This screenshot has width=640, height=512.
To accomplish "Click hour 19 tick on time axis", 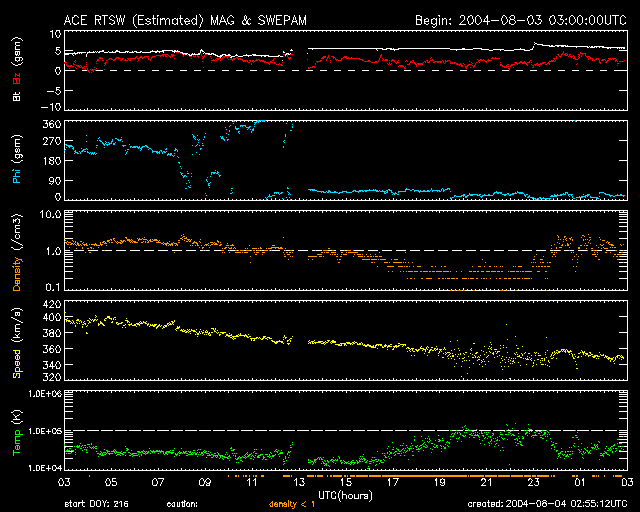I will coord(438,482).
